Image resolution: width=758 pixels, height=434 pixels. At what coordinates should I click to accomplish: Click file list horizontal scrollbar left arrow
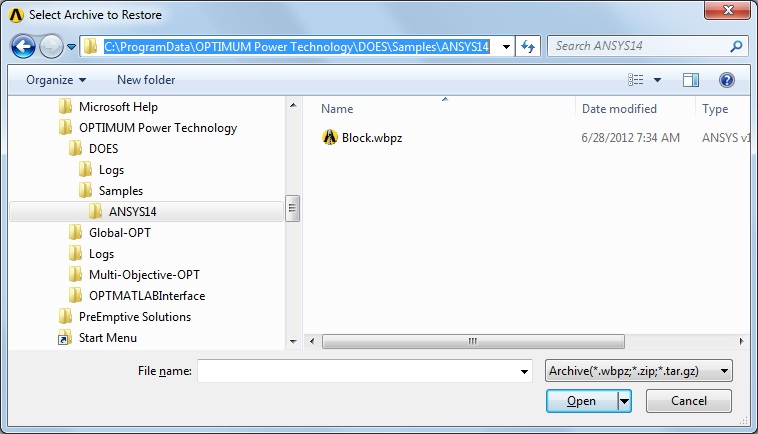point(312,341)
